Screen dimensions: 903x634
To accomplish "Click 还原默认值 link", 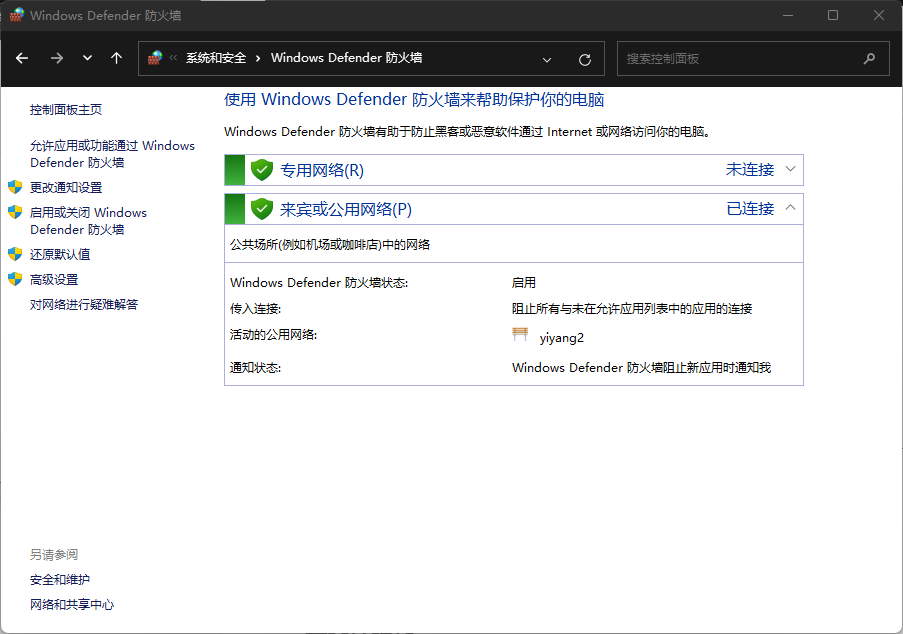I will tap(60, 254).
